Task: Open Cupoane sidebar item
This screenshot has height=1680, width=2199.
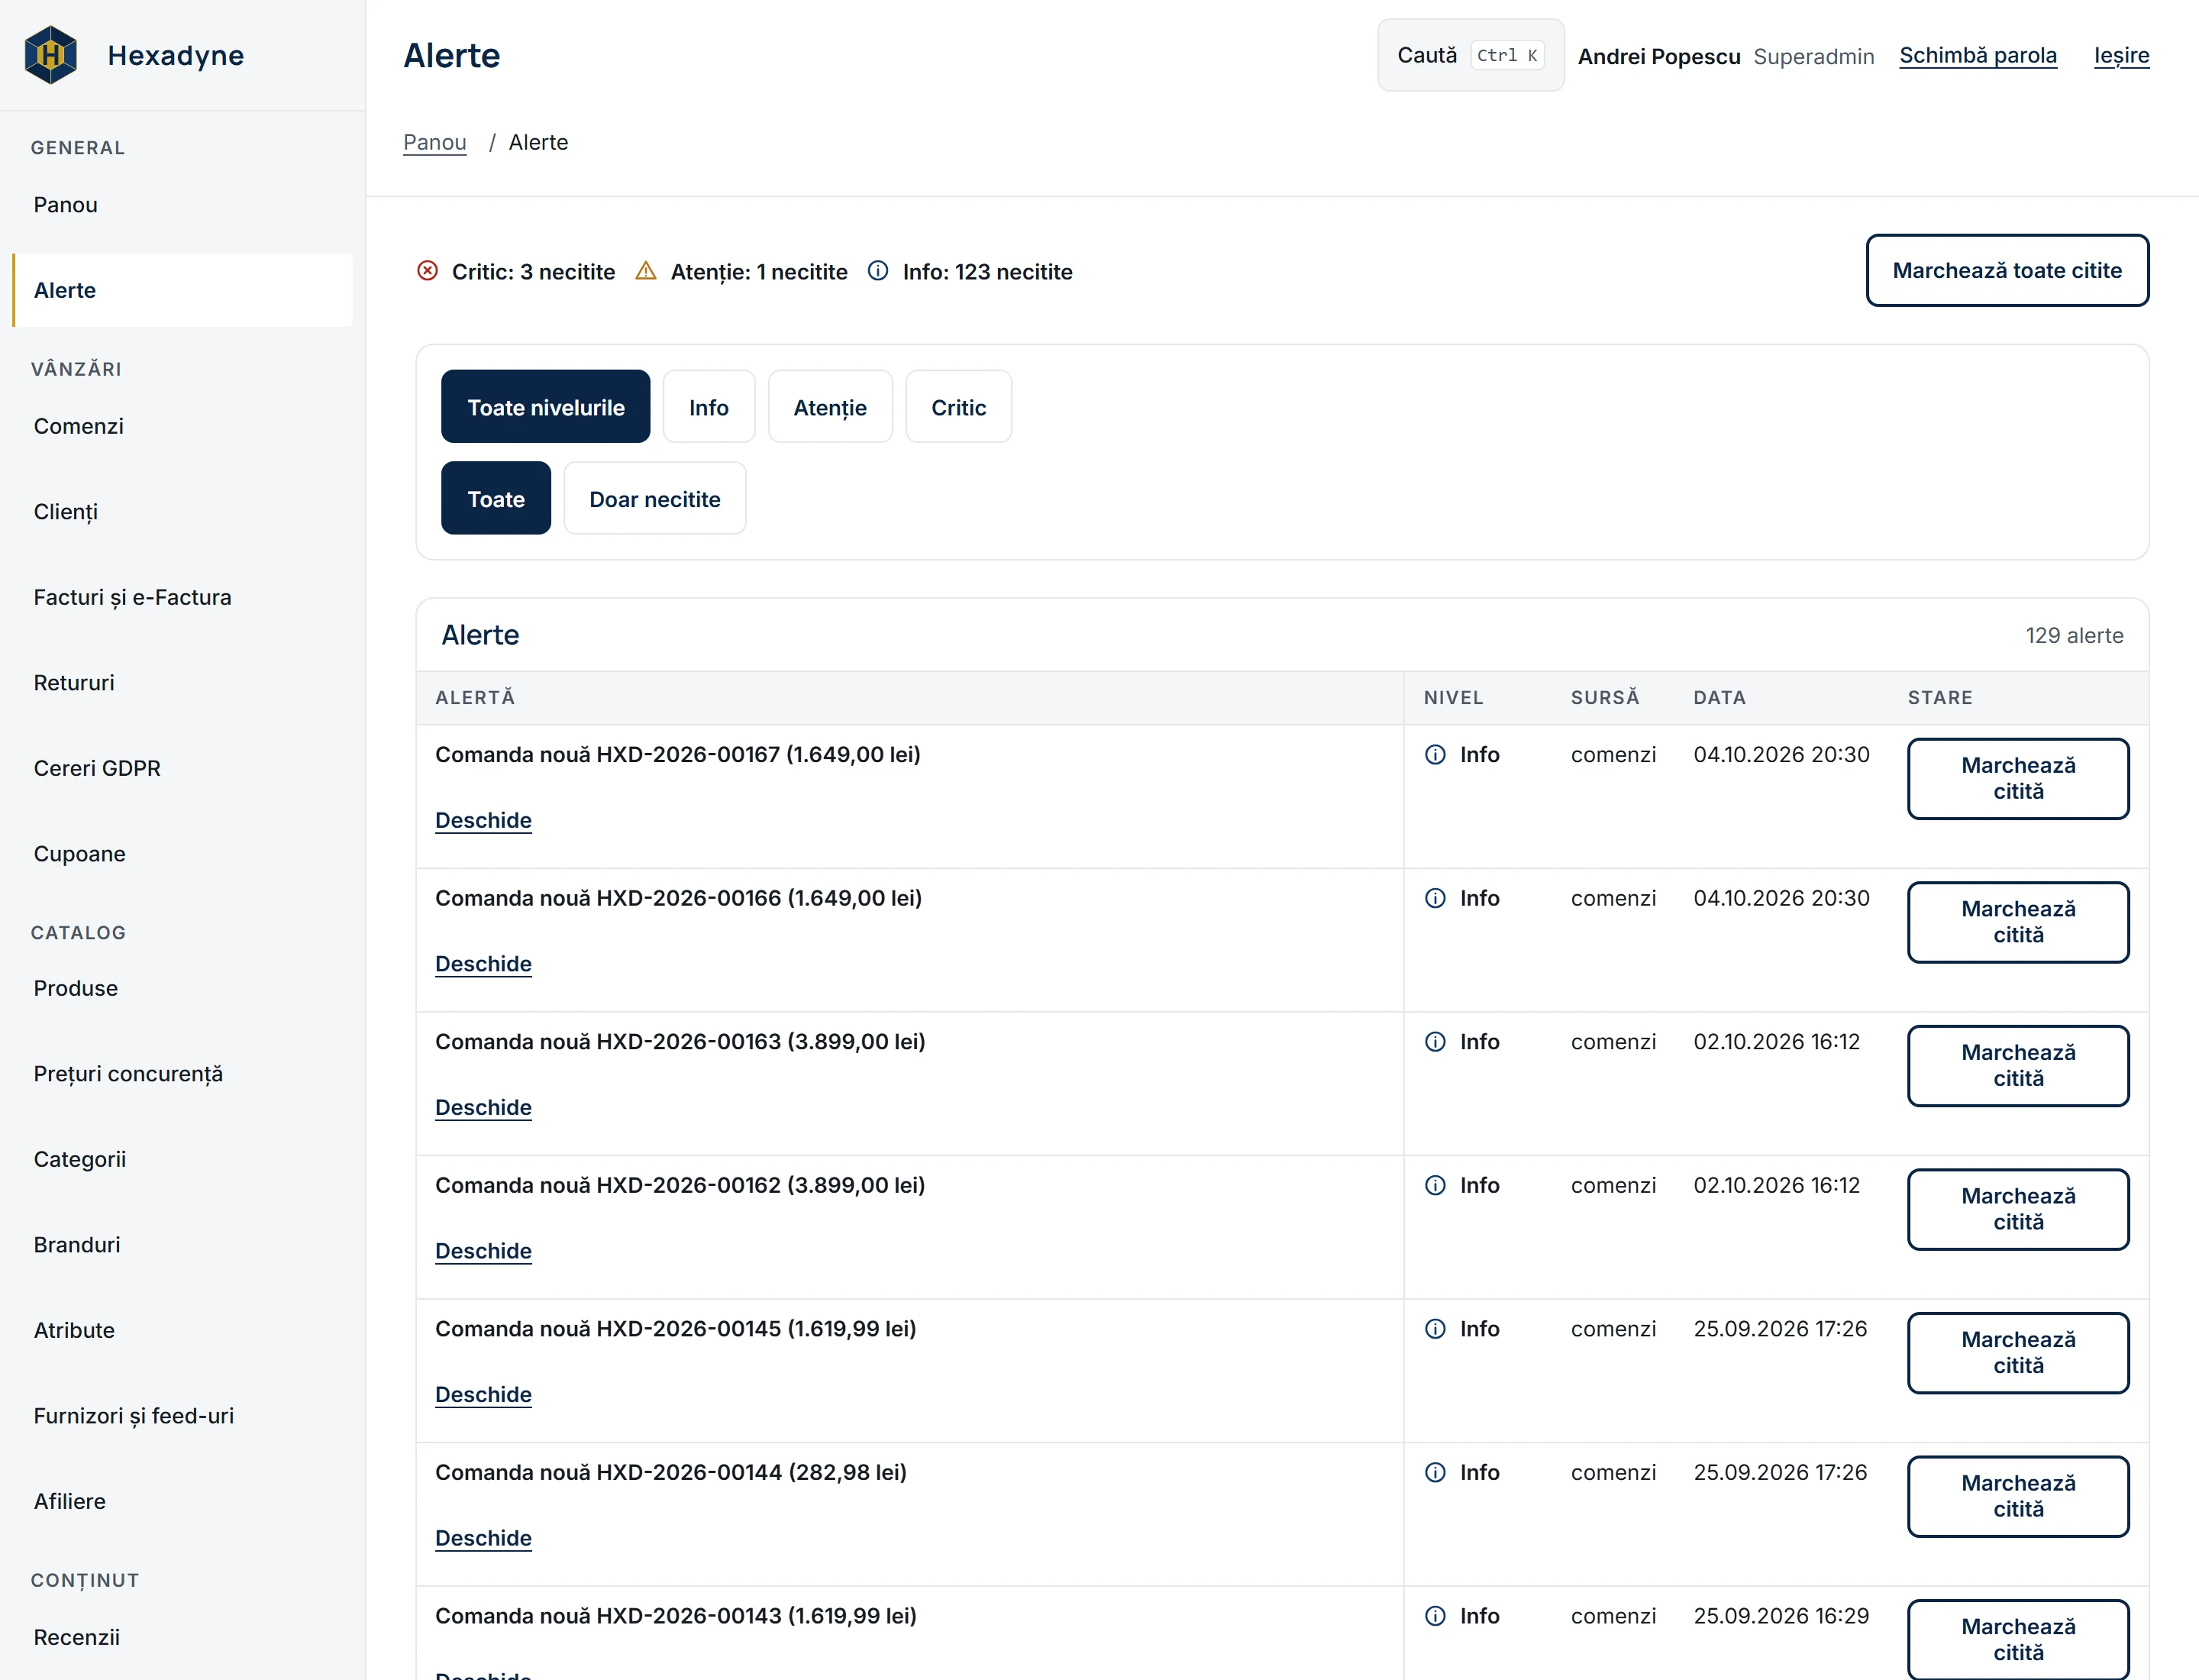Action: click(182, 854)
